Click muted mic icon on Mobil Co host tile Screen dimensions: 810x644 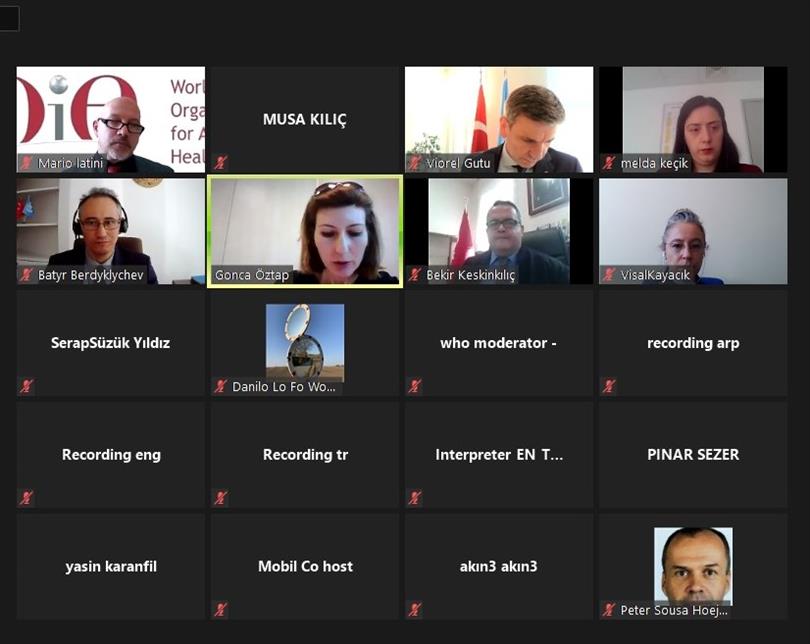coord(221,609)
